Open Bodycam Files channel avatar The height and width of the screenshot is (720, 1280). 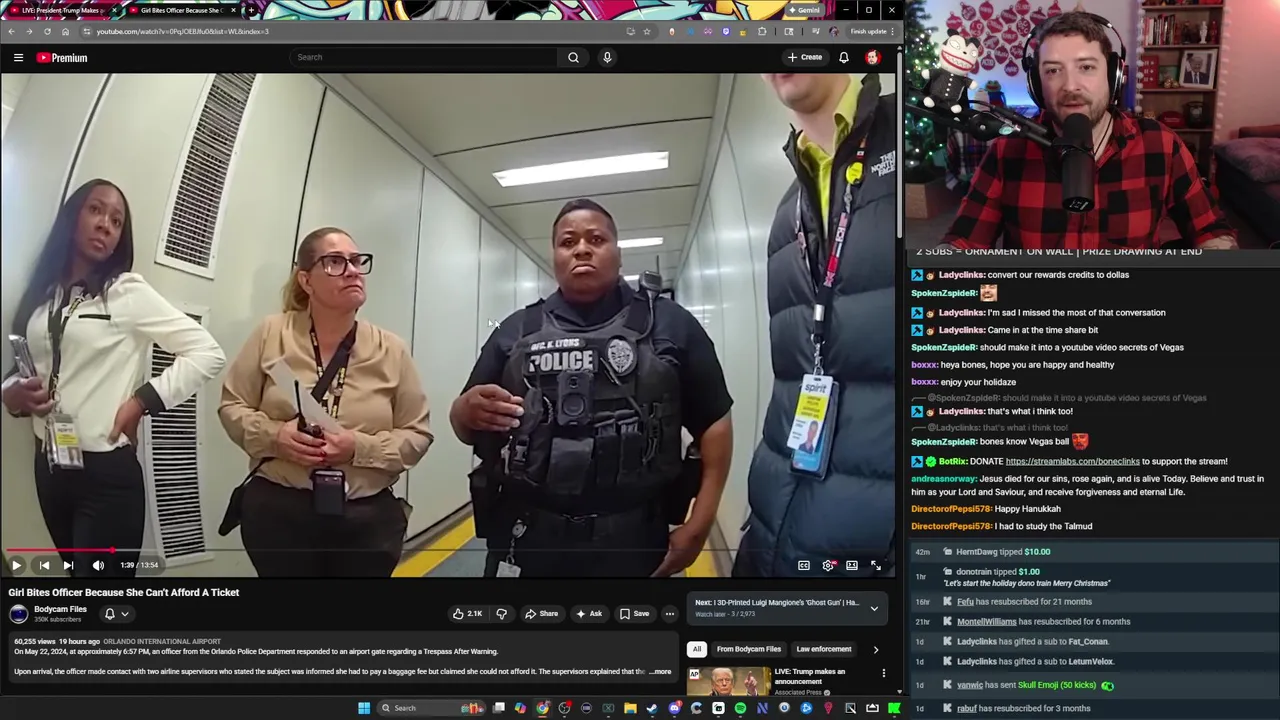tap(18, 614)
